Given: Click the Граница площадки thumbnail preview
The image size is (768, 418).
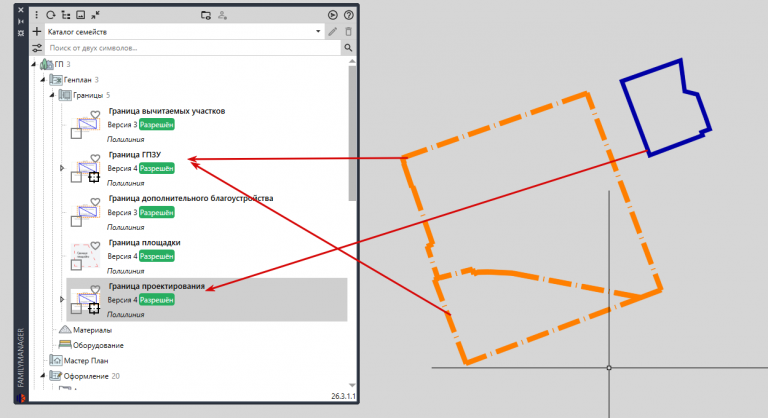Looking at the screenshot, I should click(x=84, y=256).
